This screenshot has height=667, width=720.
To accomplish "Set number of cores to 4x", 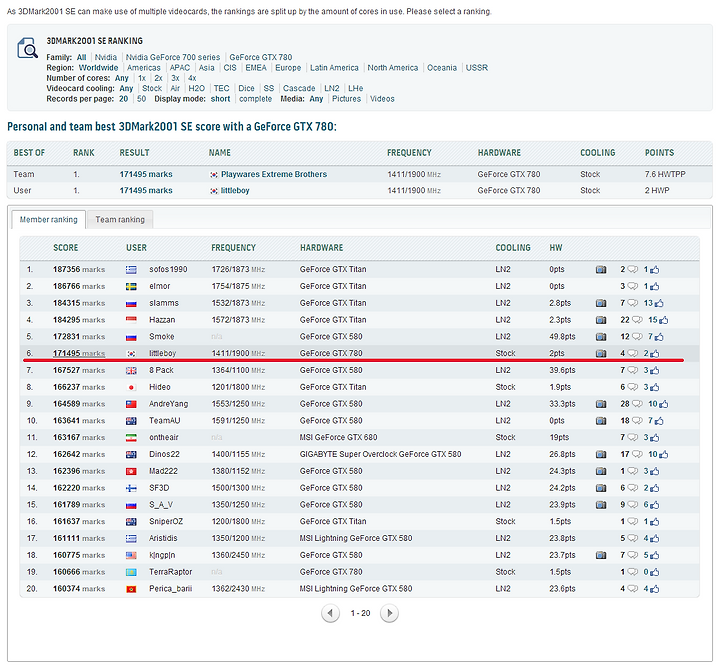I will [x=192, y=78].
